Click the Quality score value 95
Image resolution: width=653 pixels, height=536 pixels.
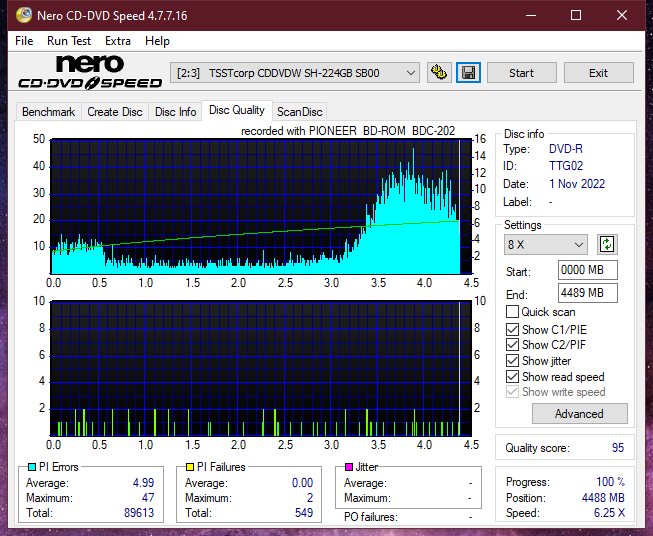[x=618, y=448]
